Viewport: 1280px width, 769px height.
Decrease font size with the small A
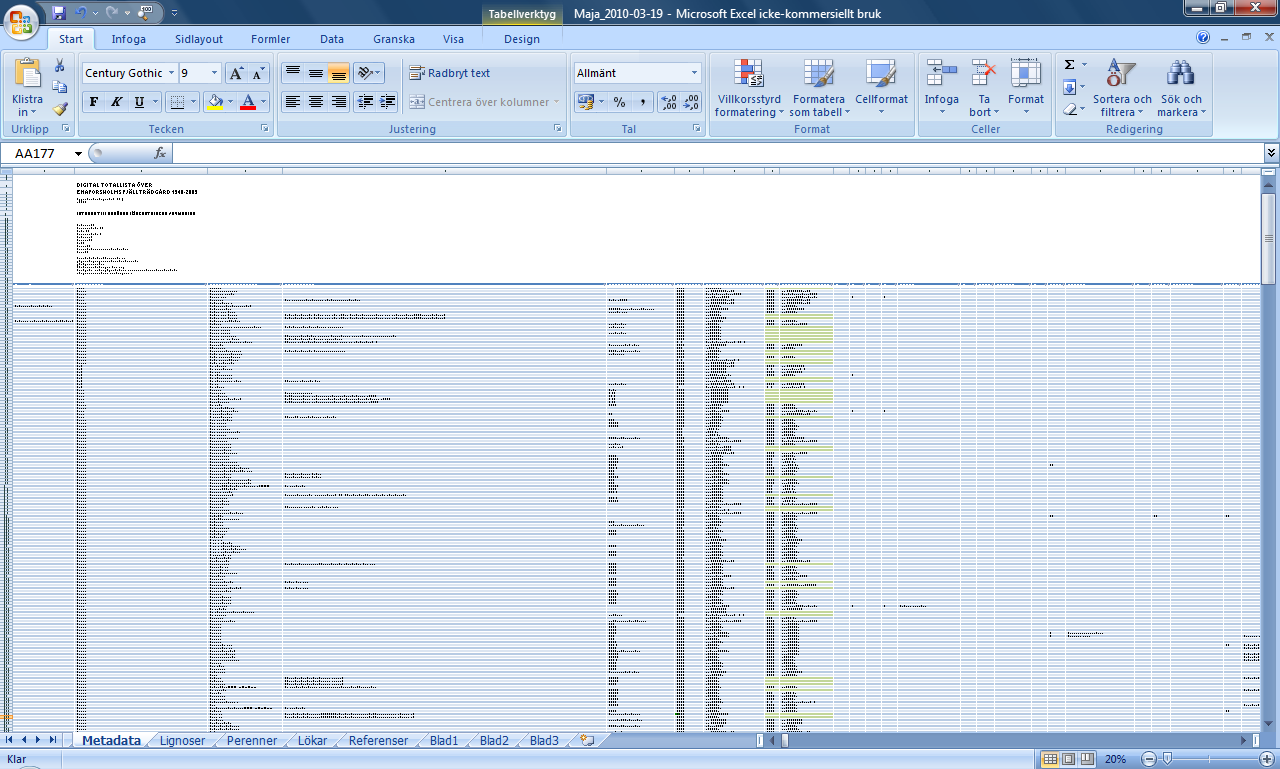[258, 73]
